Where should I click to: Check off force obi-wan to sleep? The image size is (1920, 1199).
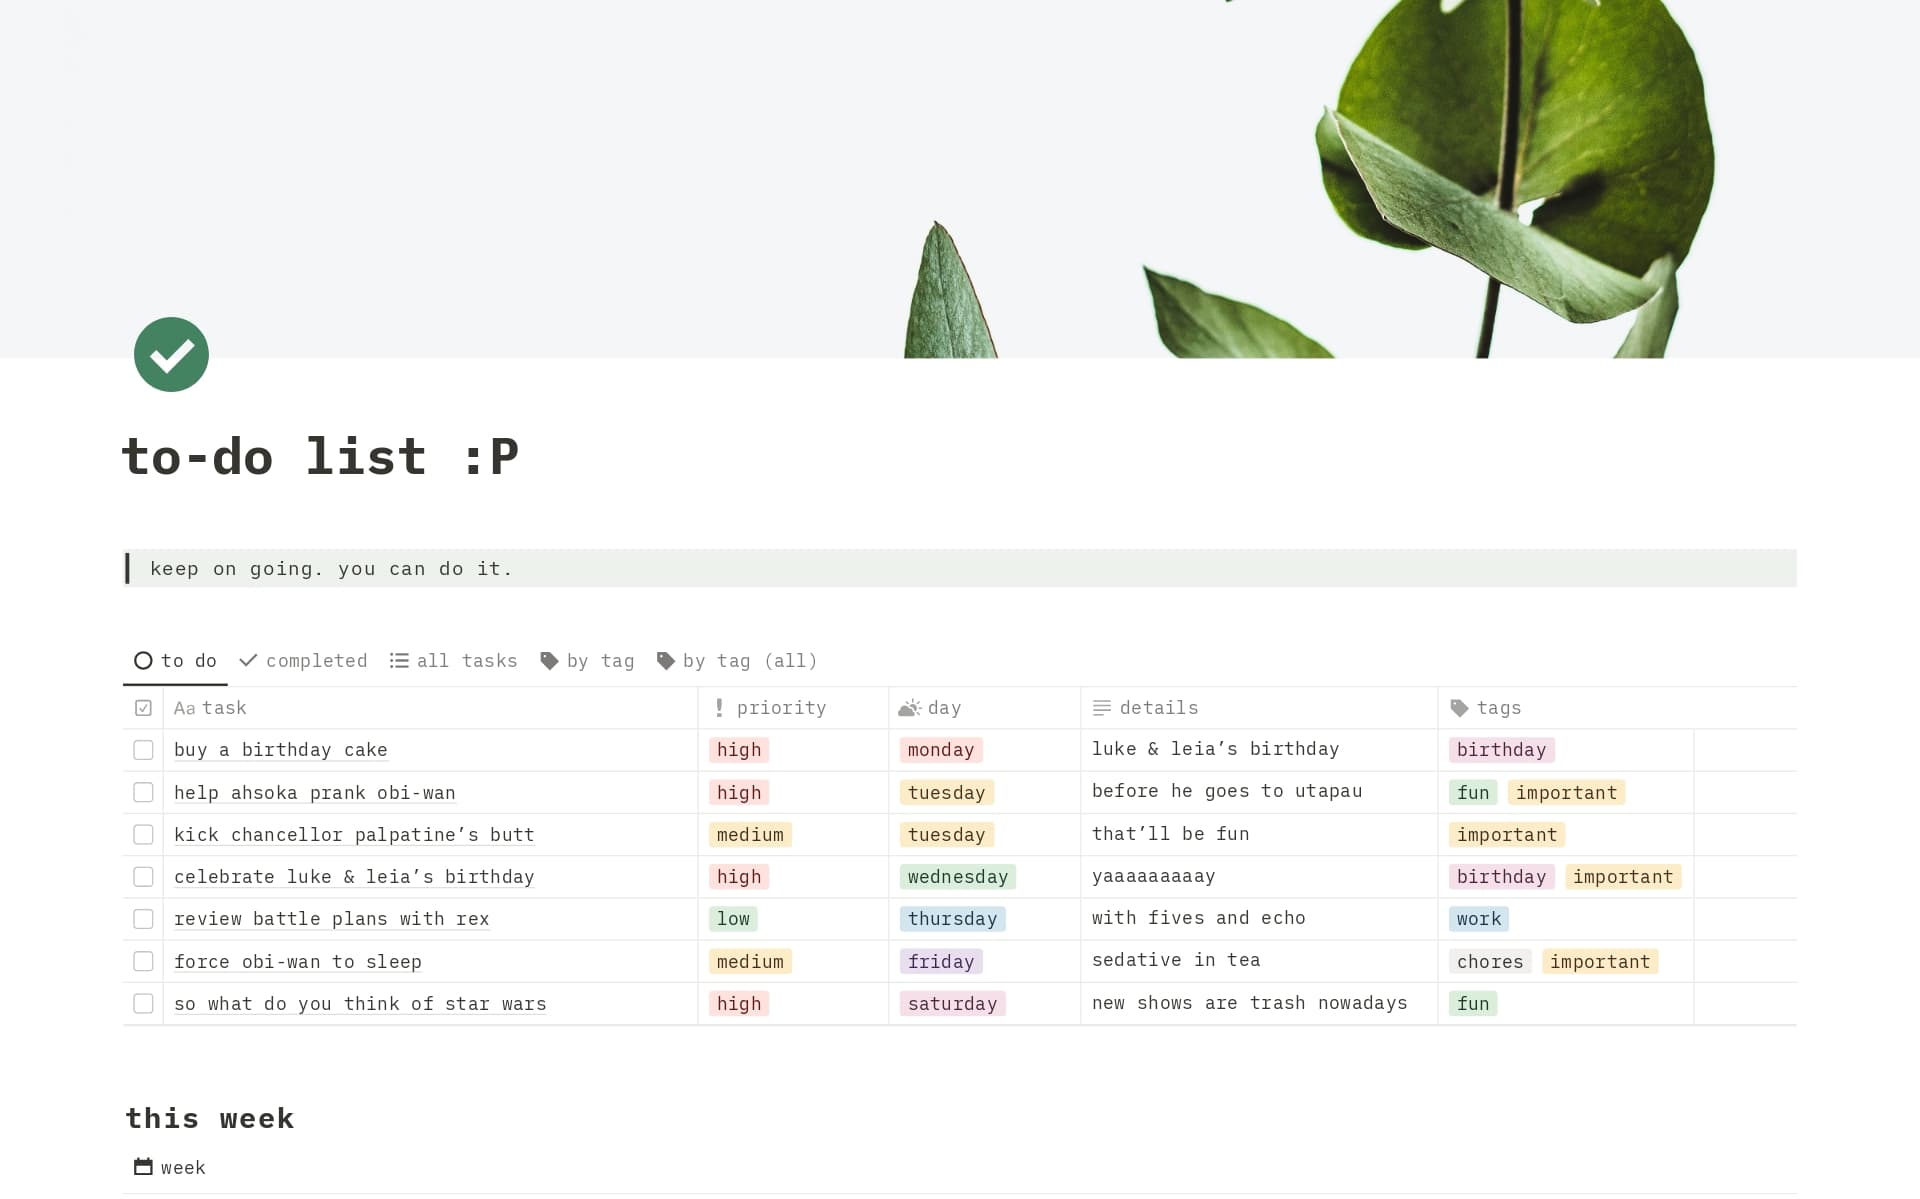tap(143, 960)
